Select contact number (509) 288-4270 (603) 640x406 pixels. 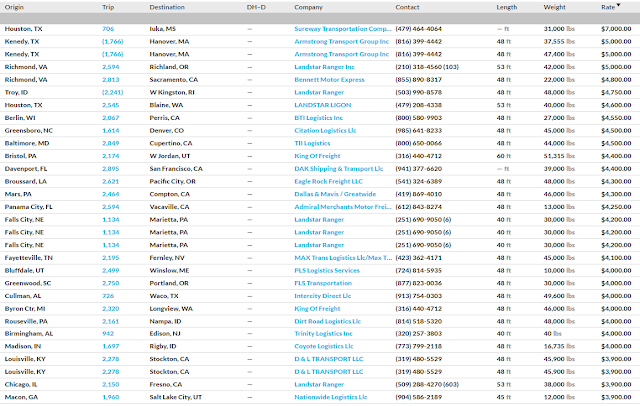tap(427, 384)
